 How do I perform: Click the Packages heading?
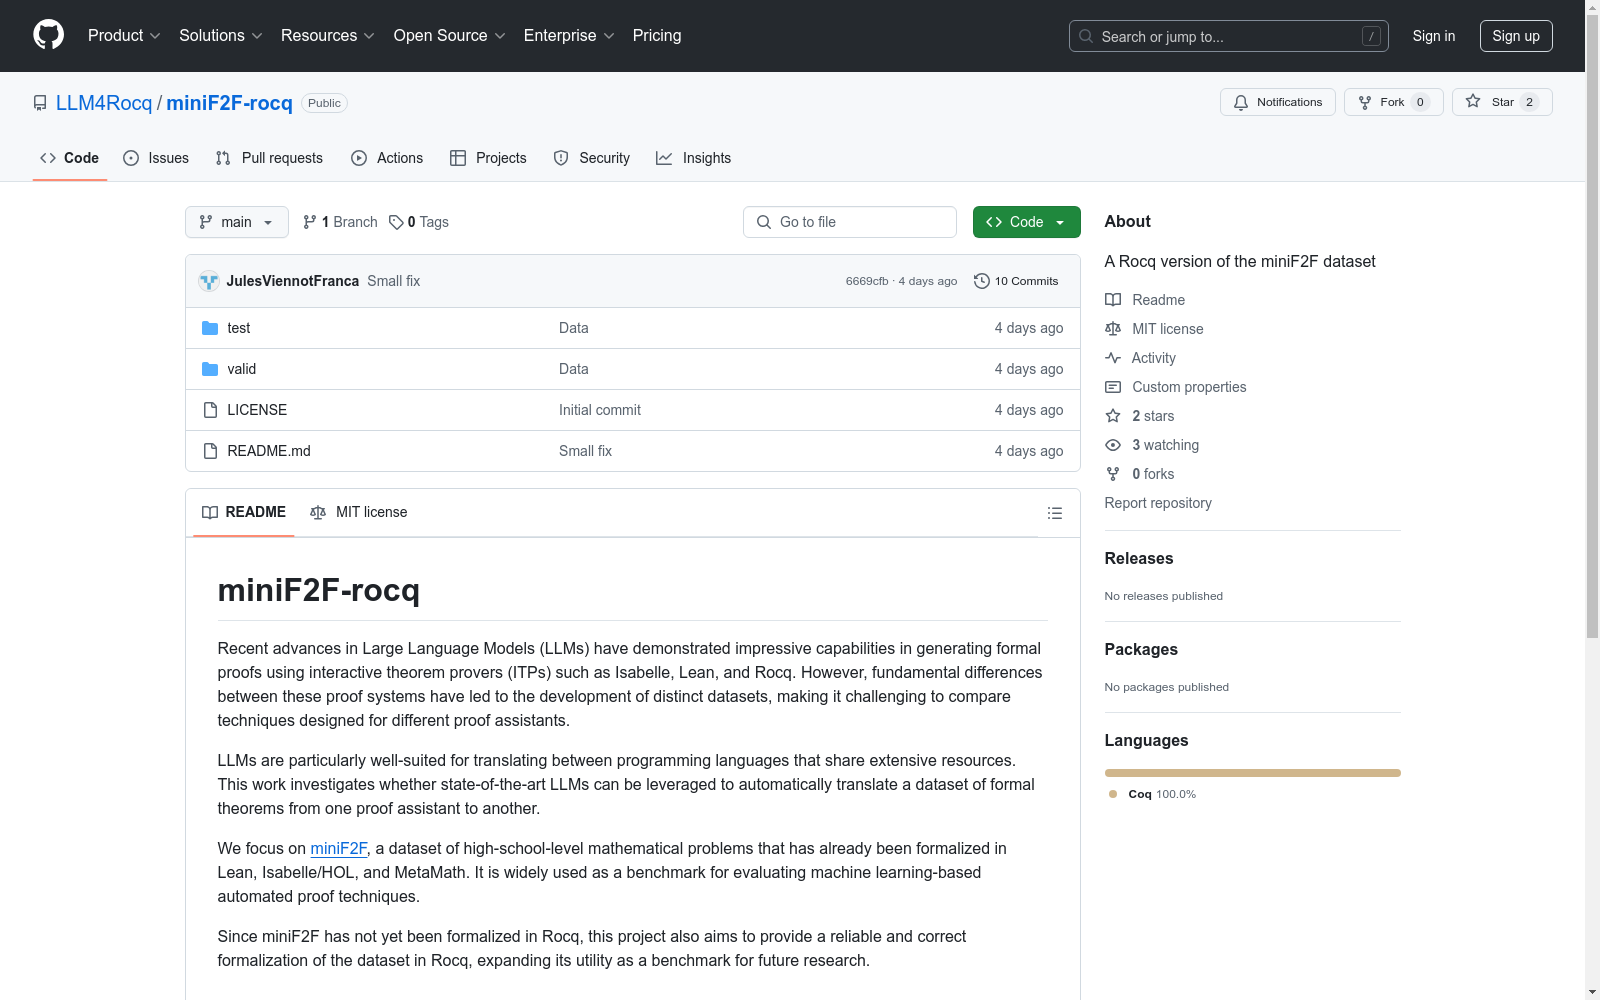pyautogui.click(x=1141, y=649)
